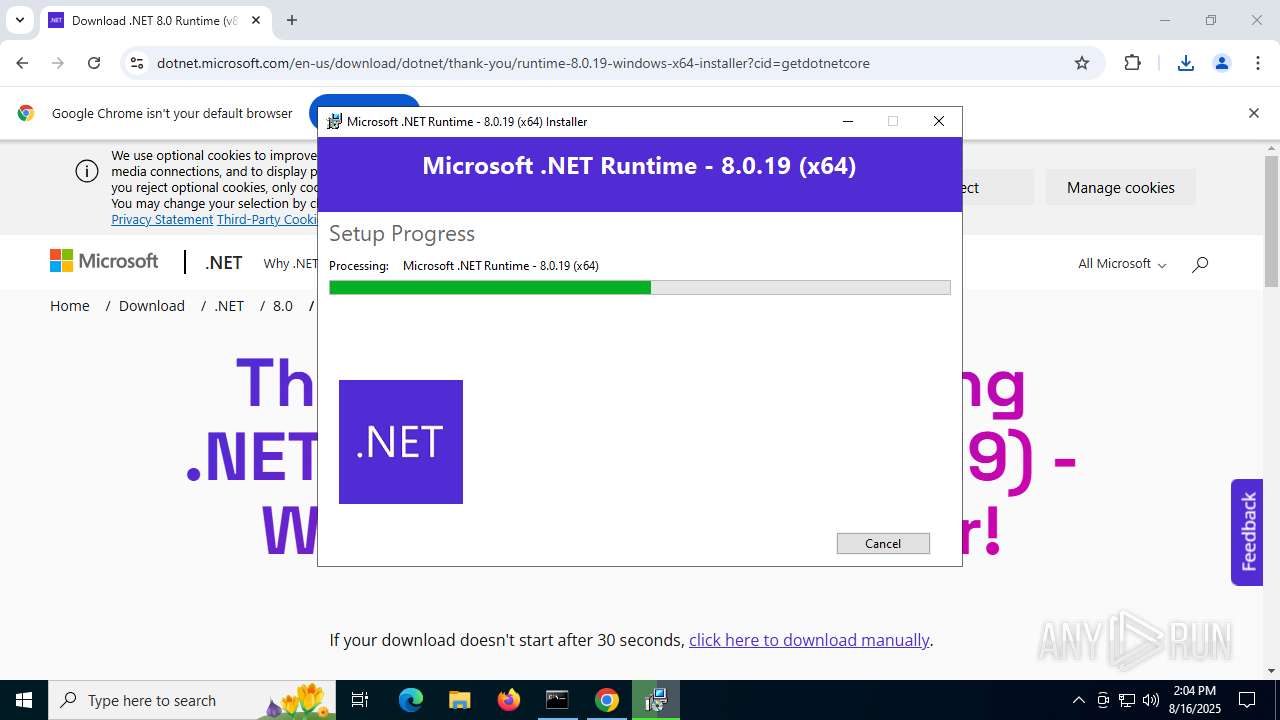Open the Feedback side tab

(x=1247, y=532)
